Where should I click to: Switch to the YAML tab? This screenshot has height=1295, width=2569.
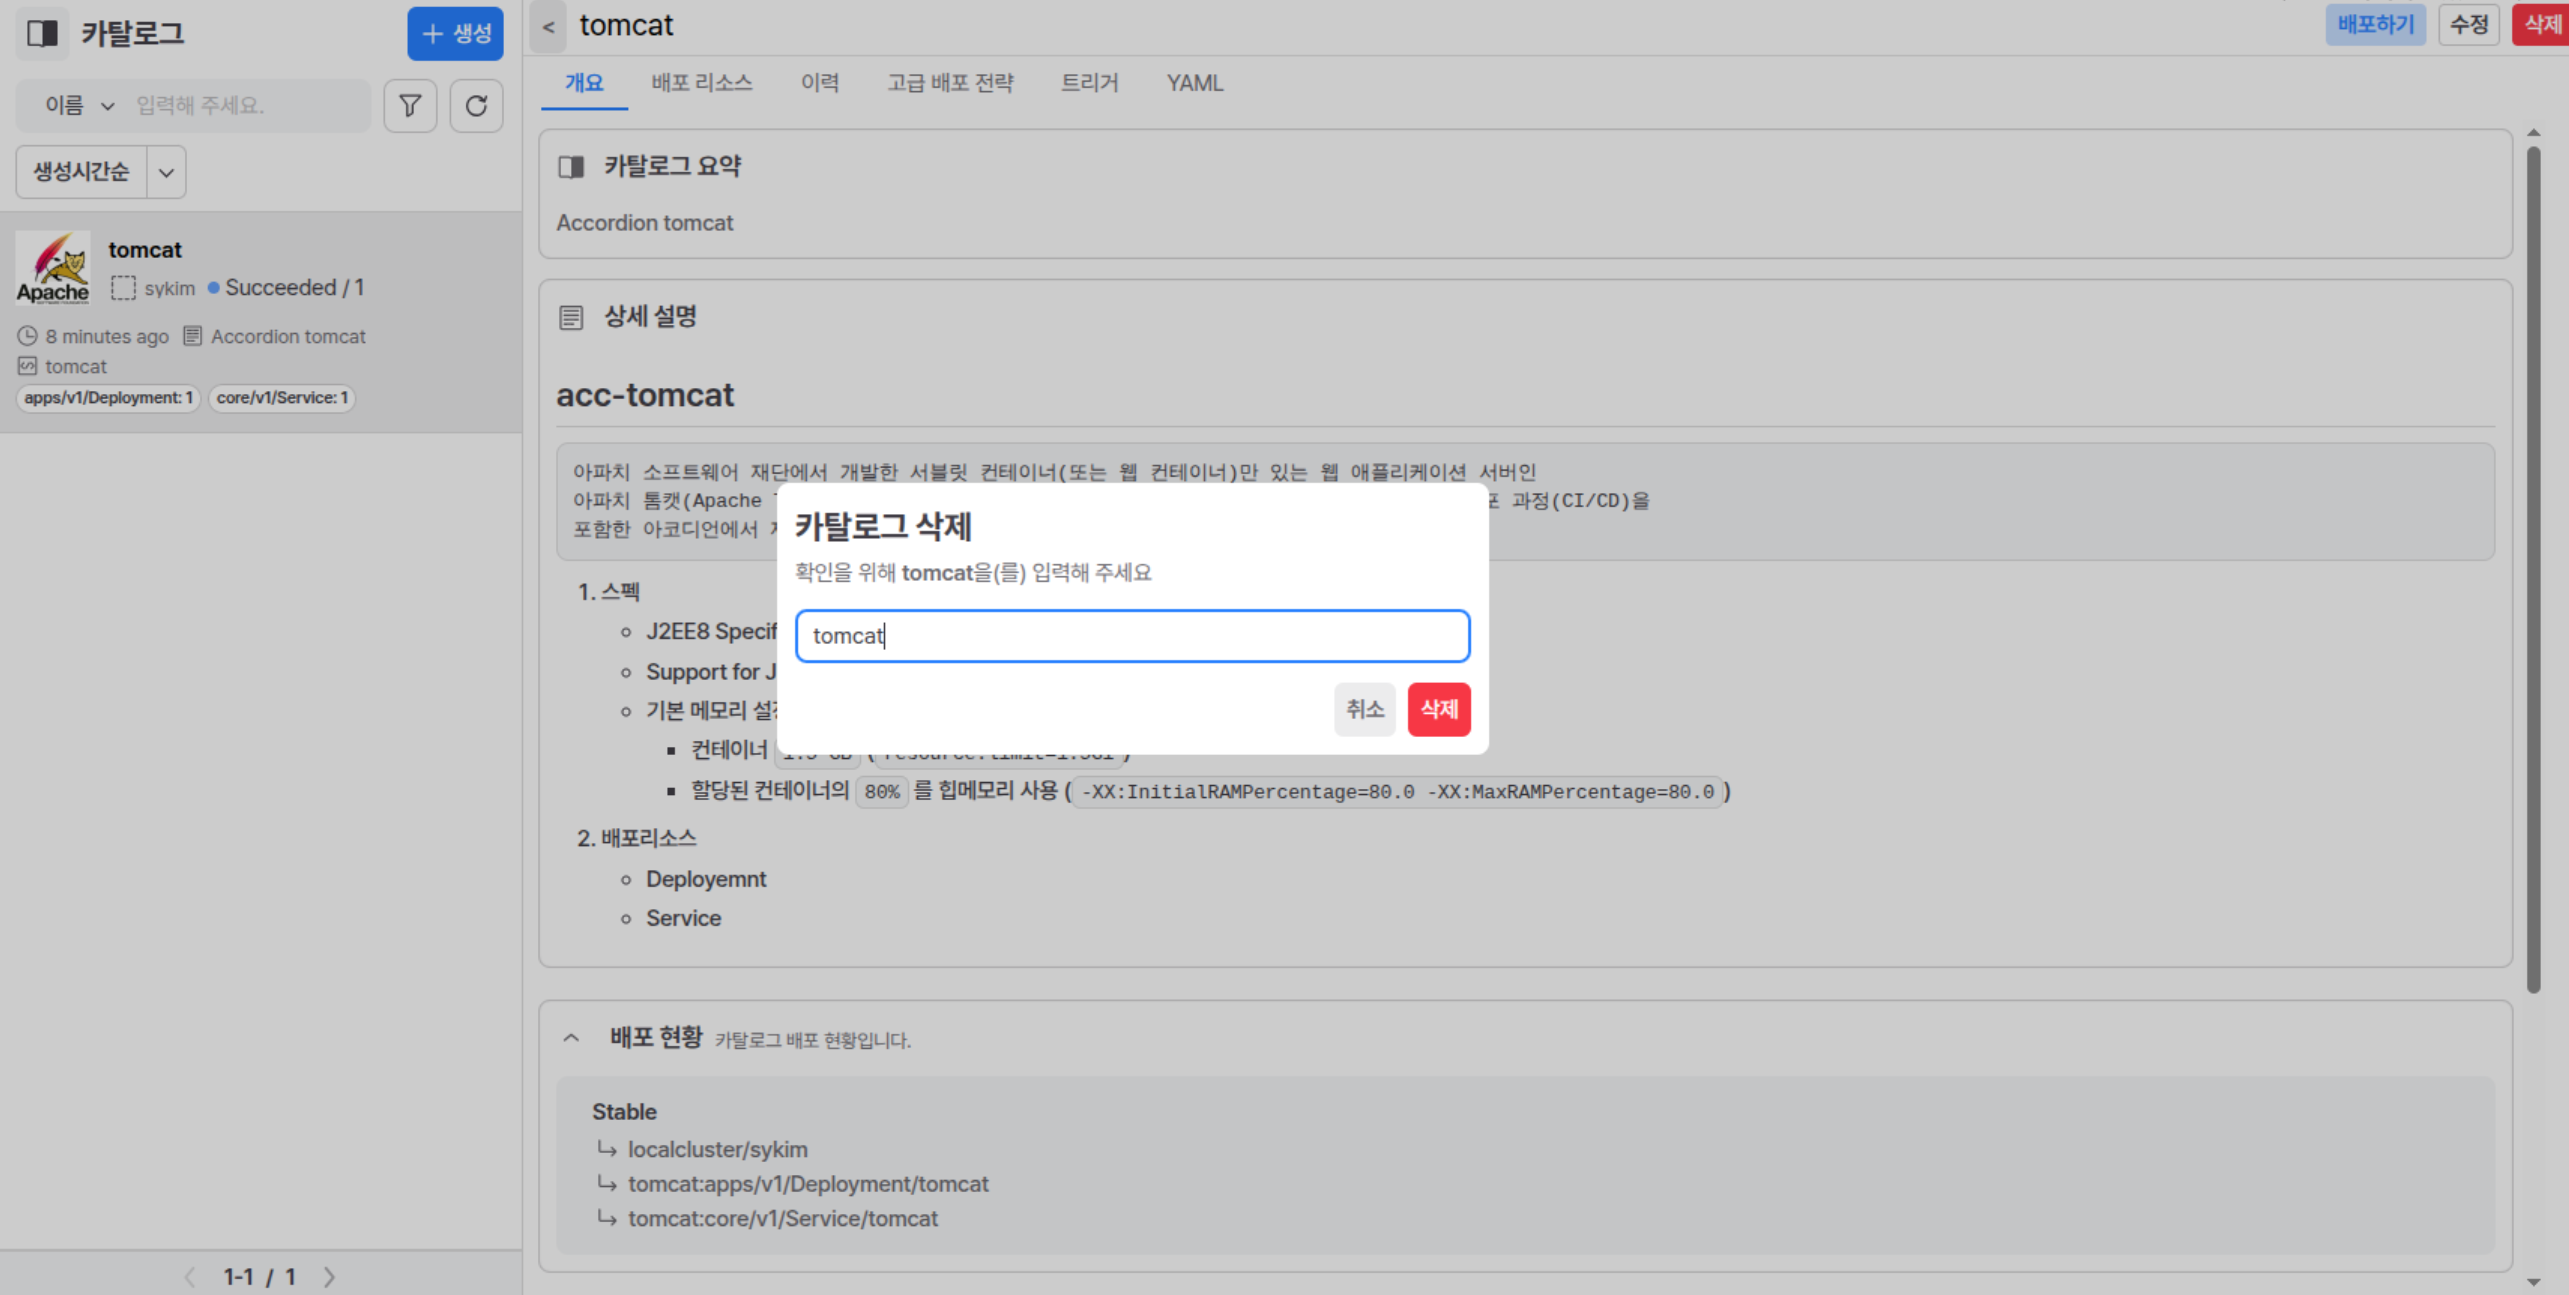click(1194, 83)
